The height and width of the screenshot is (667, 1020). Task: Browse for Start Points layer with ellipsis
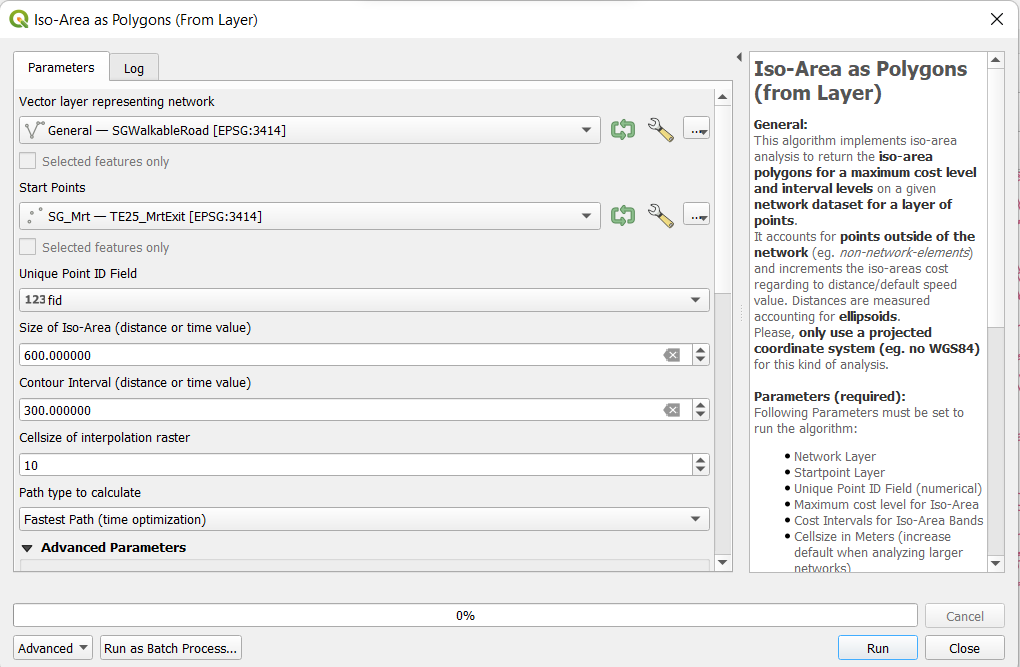coord(696,216)
